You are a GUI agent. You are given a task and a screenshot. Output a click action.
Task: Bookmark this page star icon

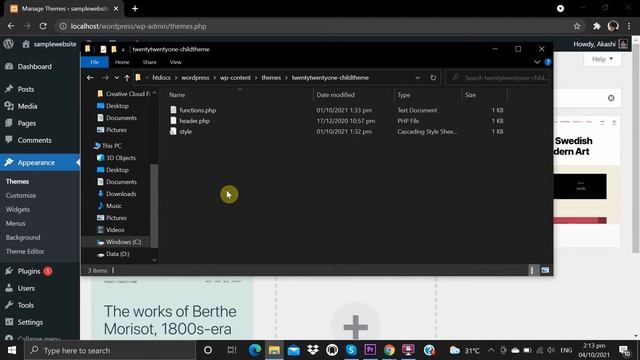pos(577,26)
